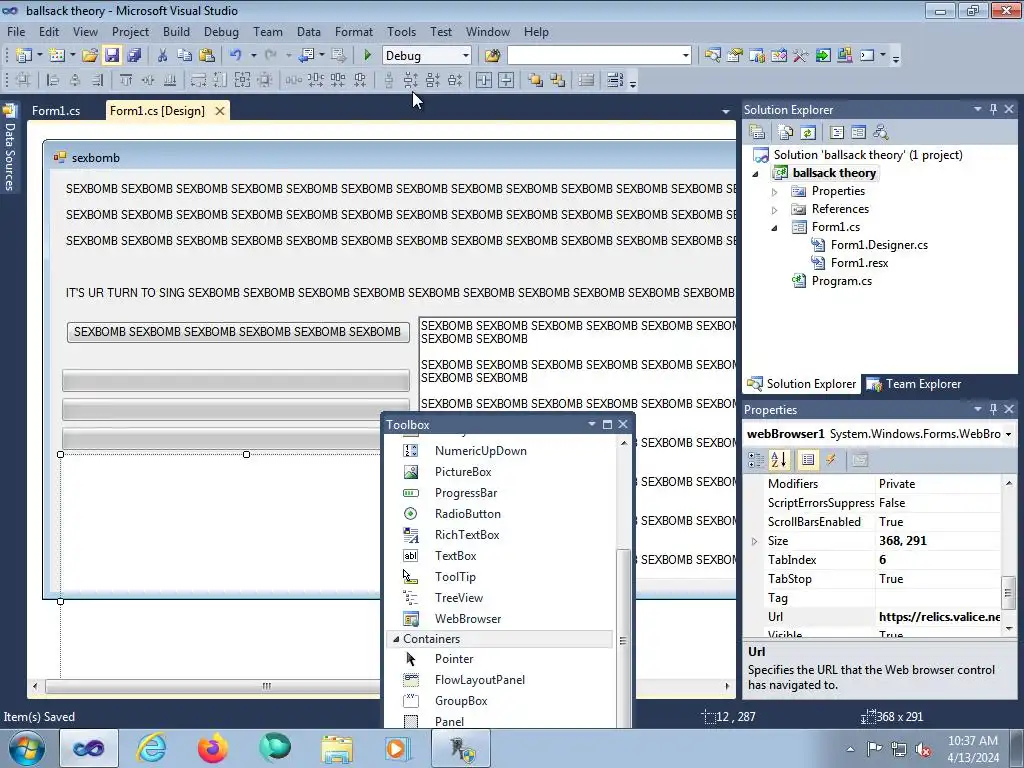Viewport: 1024px width, 768px height.
Task: Select ProgressBar in the Toolbox
Action: [x=466, y=493]
